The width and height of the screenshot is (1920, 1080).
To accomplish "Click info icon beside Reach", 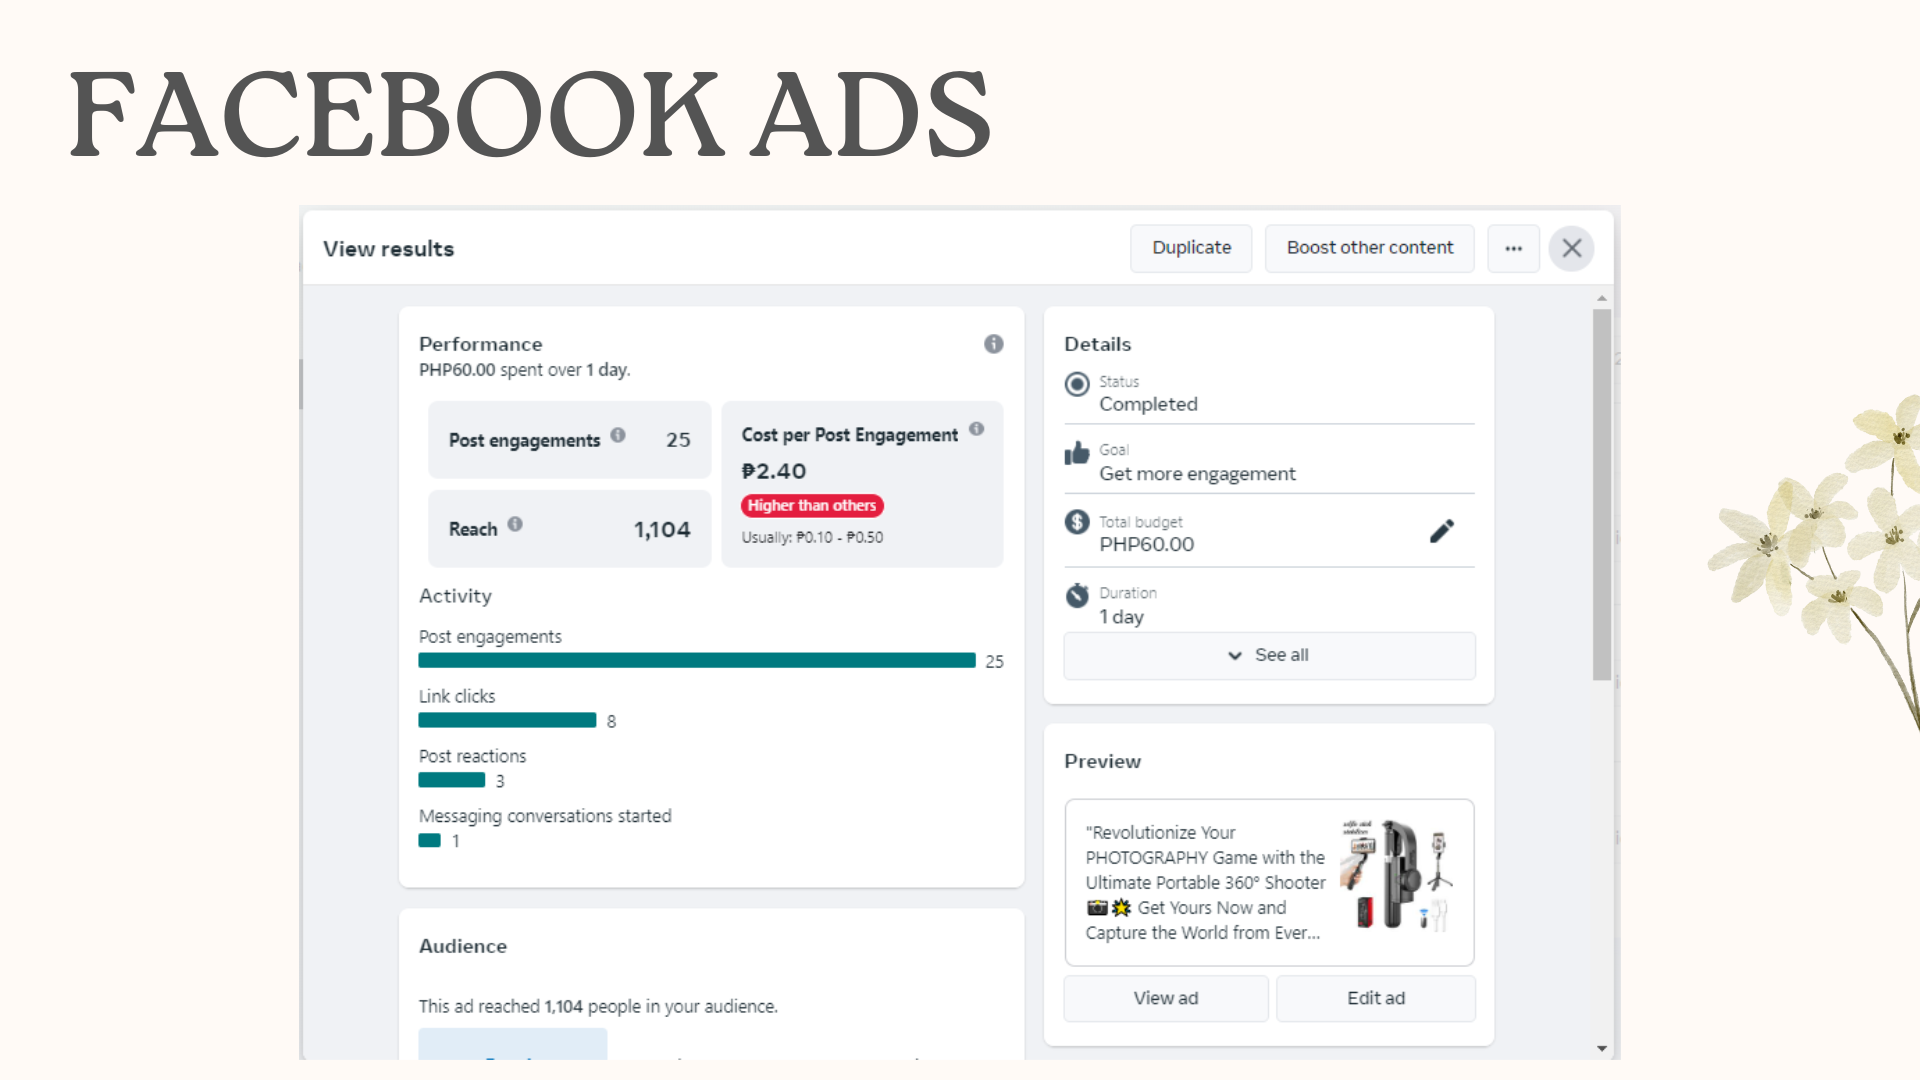I will click(515, 524).
